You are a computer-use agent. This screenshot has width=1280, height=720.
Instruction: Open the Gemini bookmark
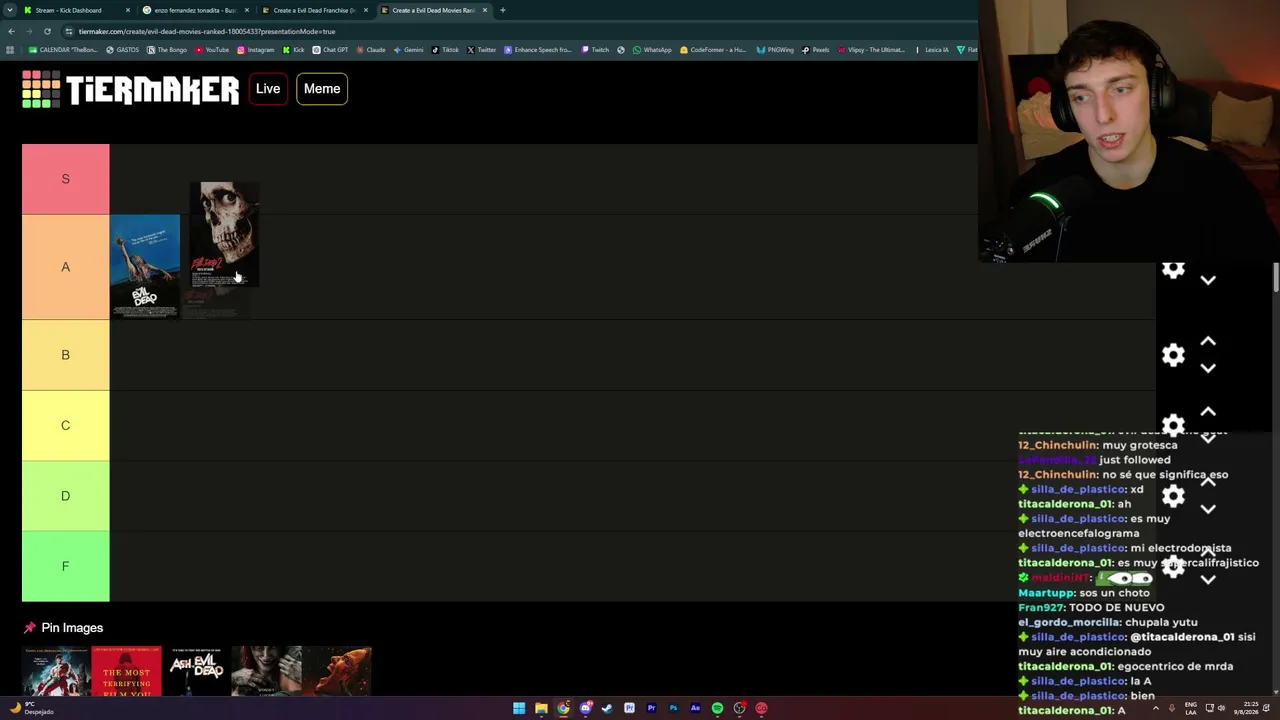409,50
